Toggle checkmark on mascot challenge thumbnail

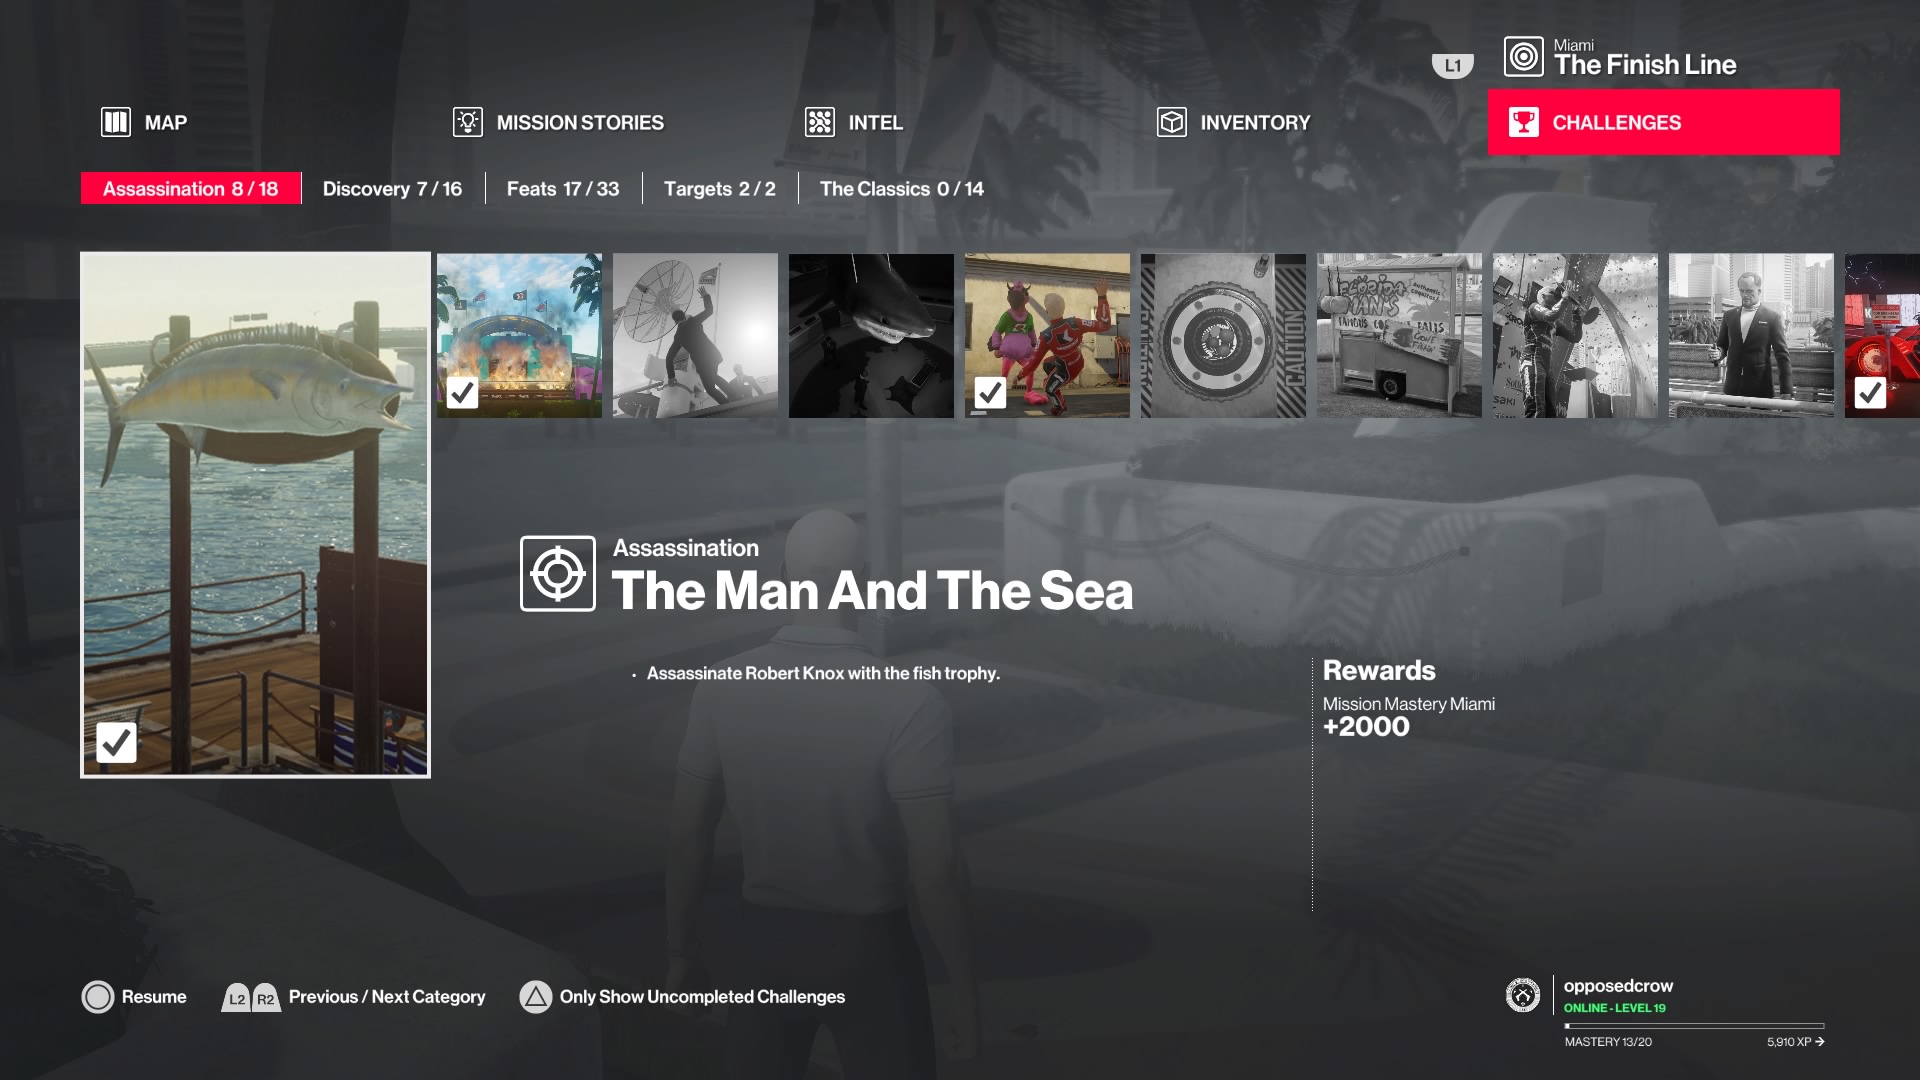coord(990,393)
